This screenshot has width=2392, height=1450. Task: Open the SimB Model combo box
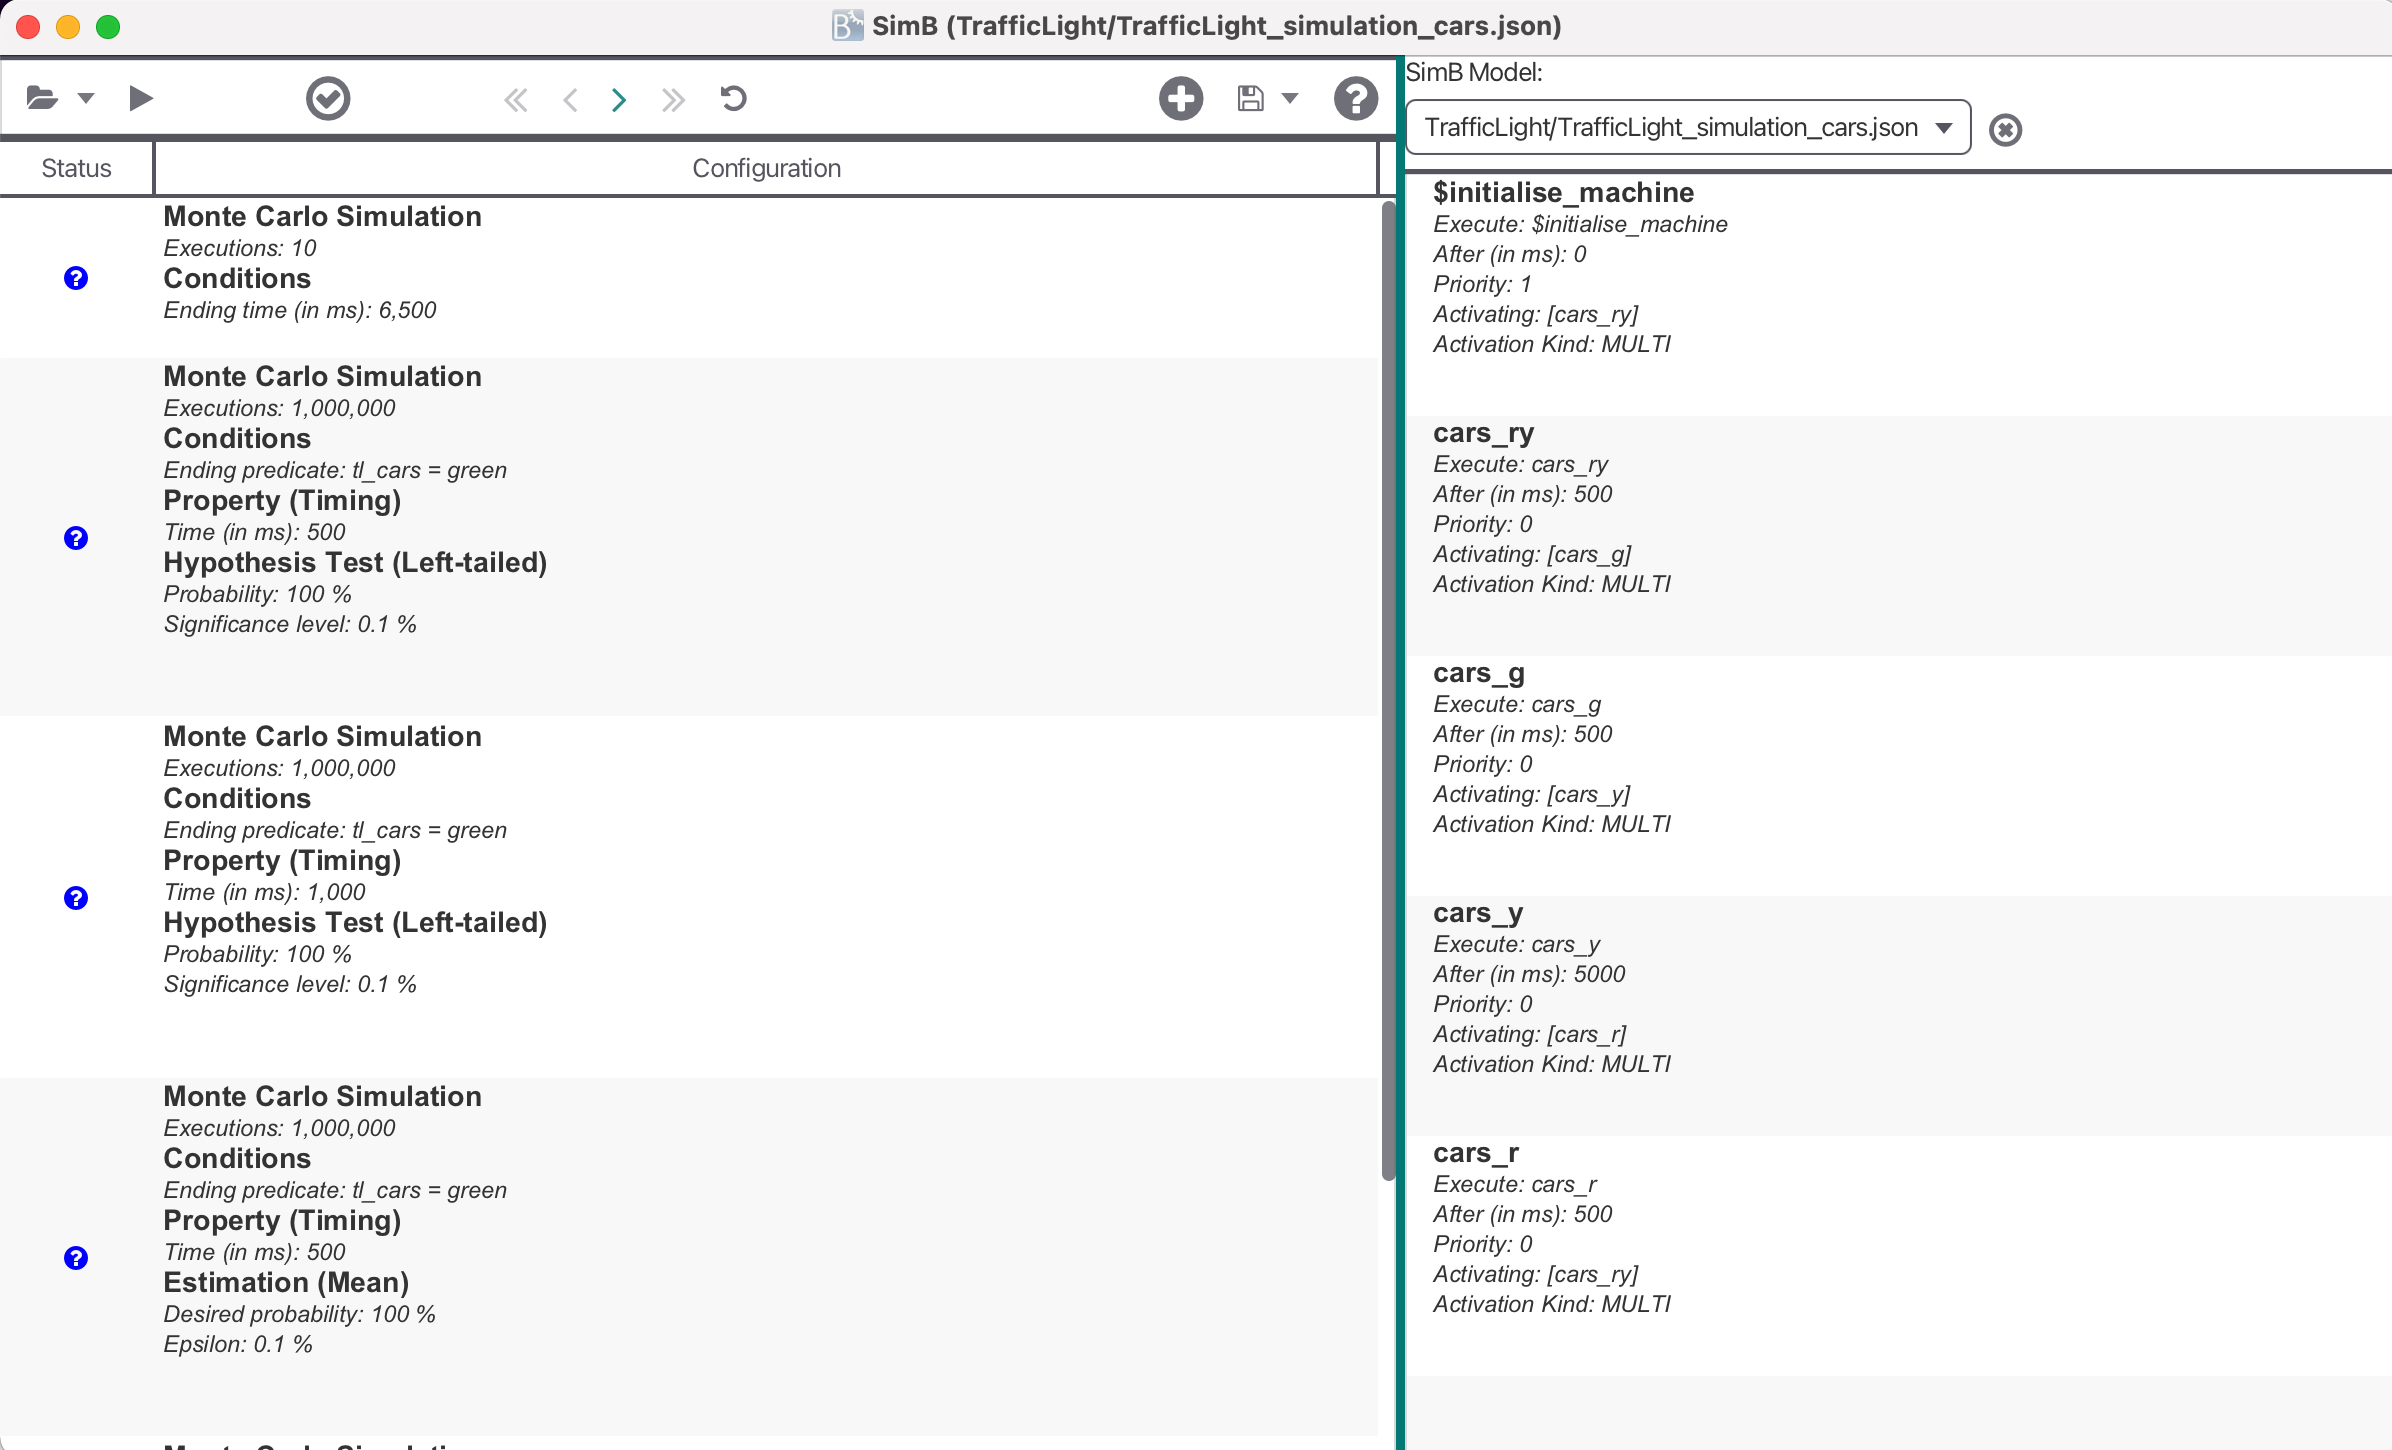pos(1687,127)
